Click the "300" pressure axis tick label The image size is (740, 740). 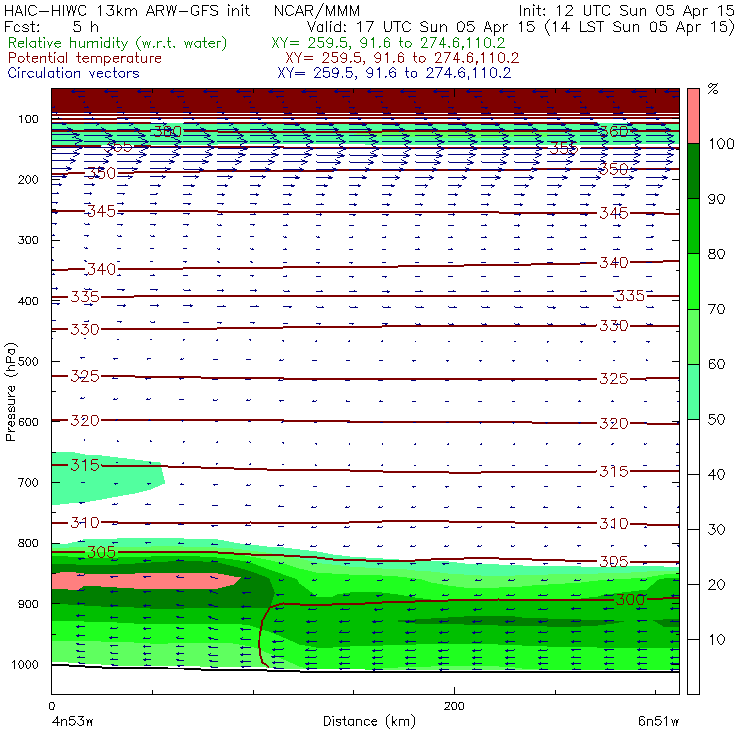click(28, 240)
